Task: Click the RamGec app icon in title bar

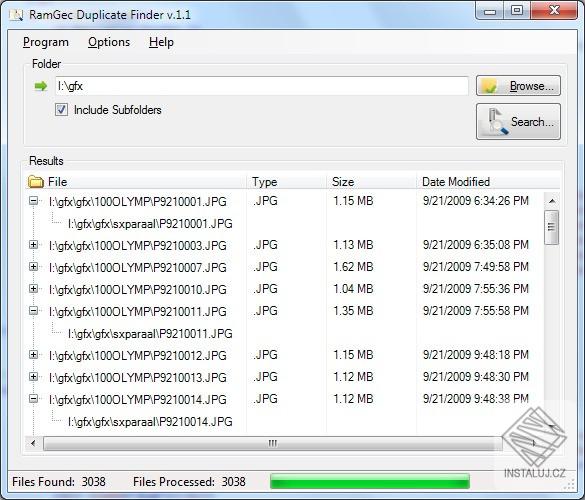Action: (x=16, y=15)
